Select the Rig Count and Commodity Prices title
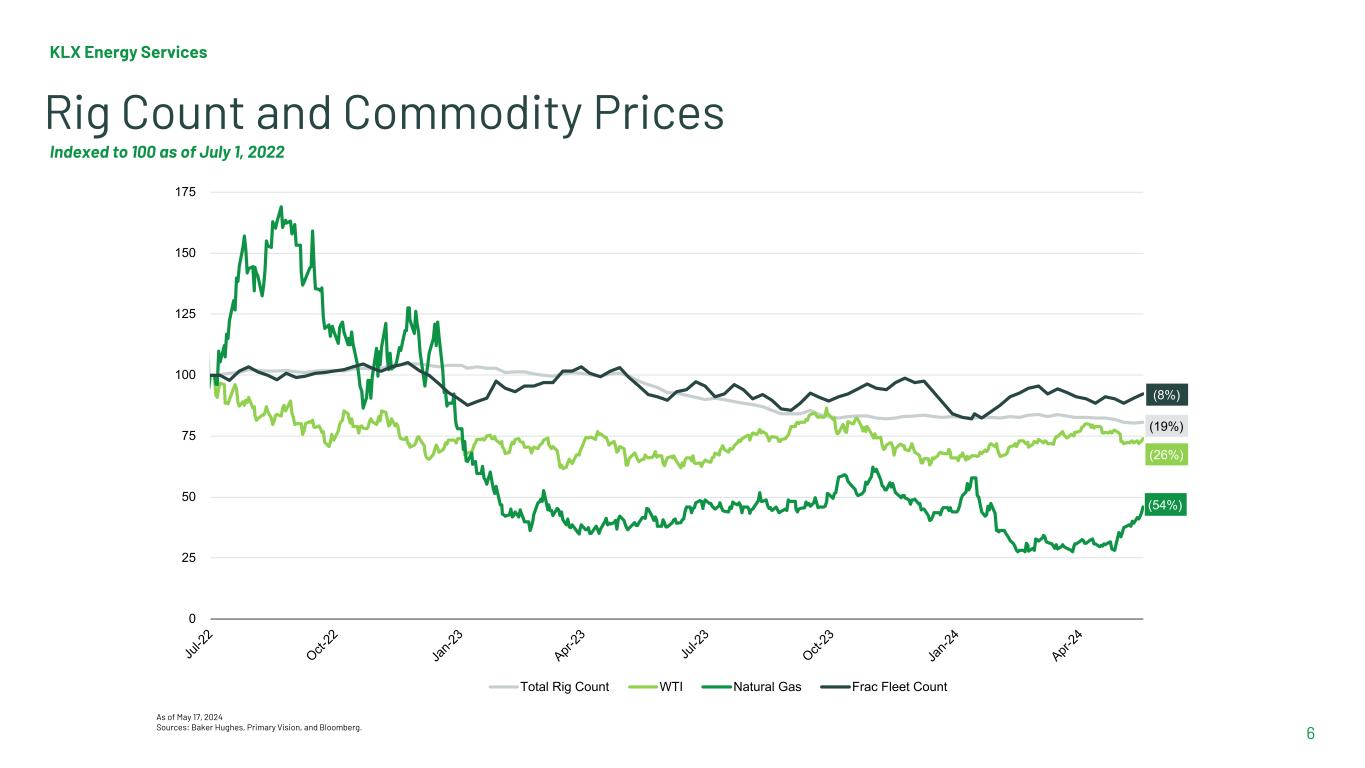The height and width of the screenshot is (768, 1365). [385, 113]
